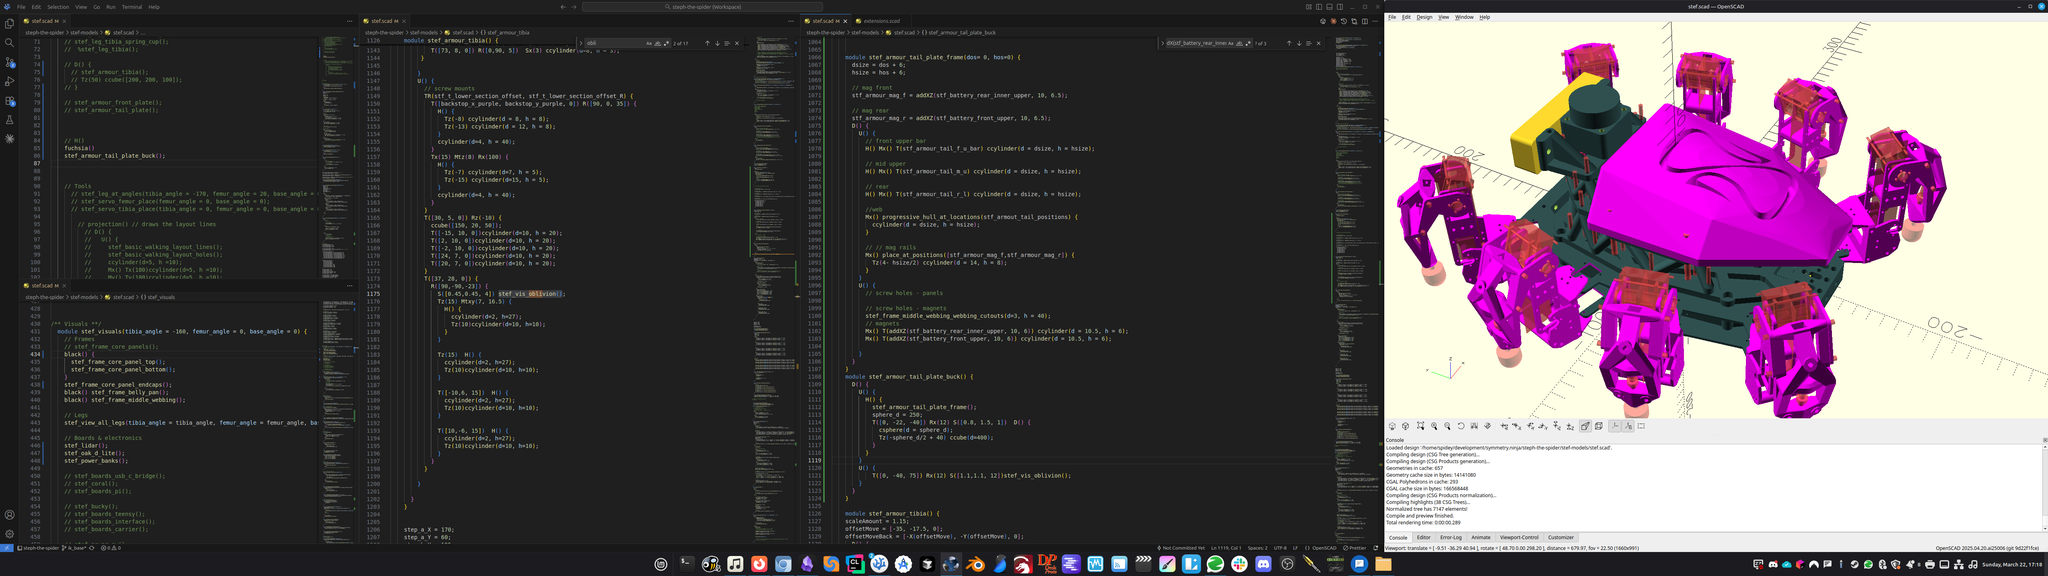Open the Extensions view in activity bar
The image size is (2048, 576).
coord(10,101)
